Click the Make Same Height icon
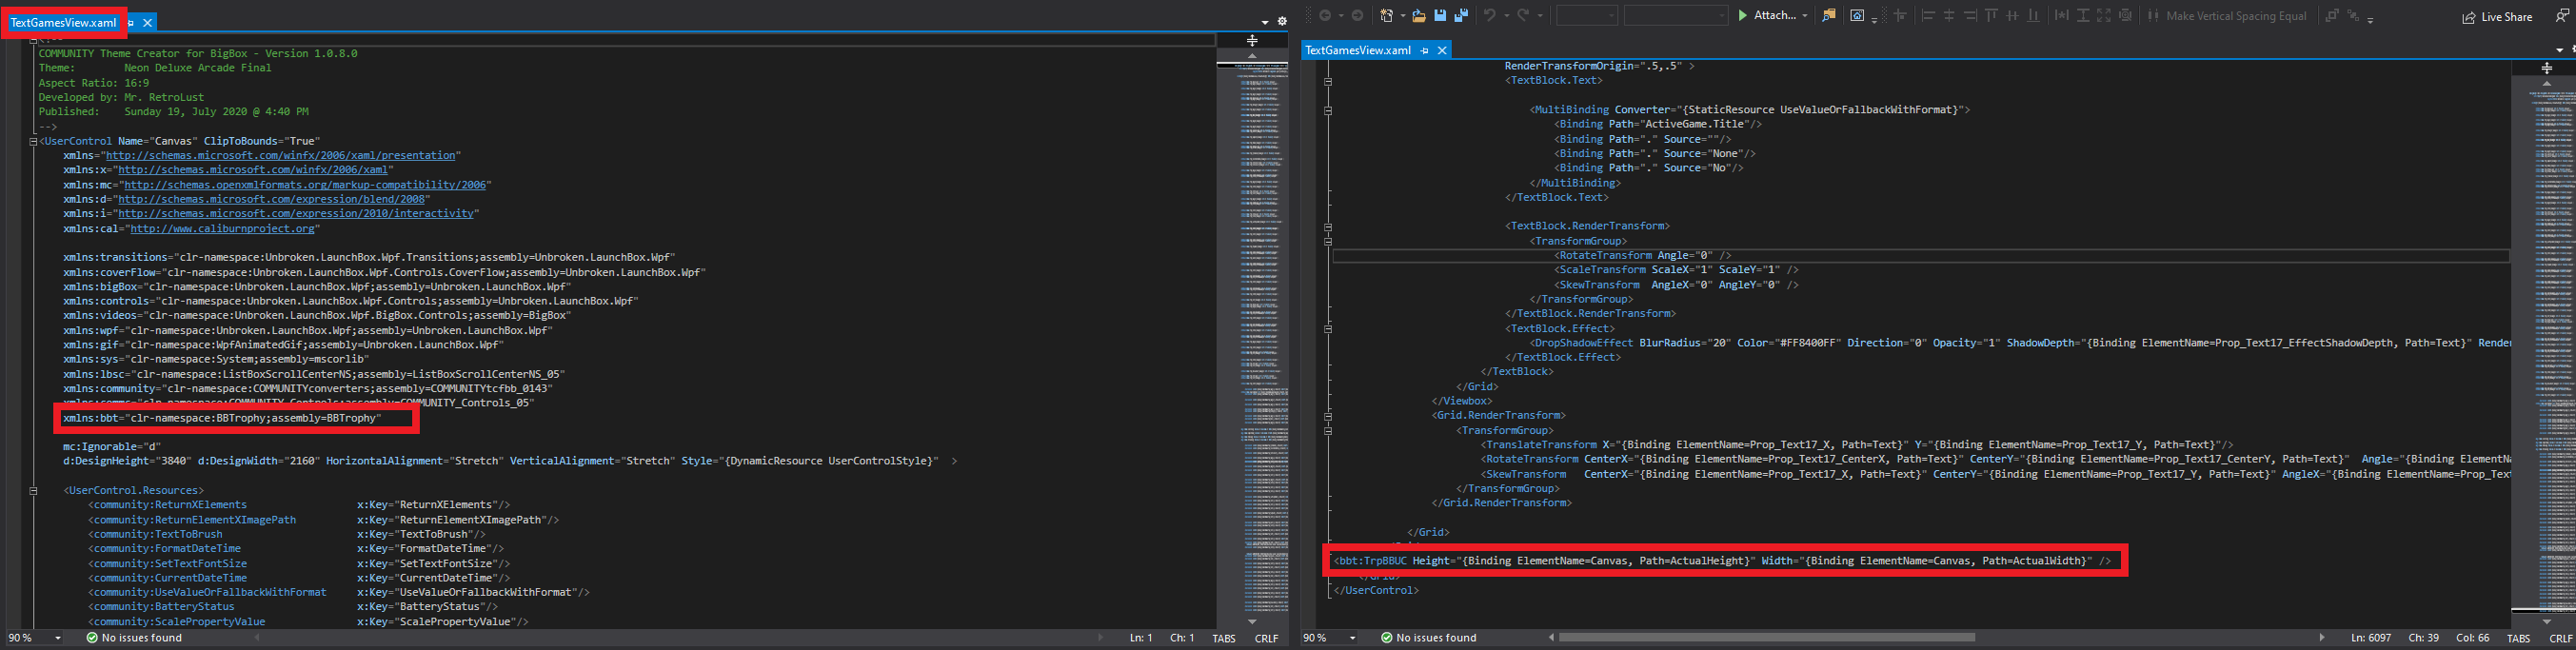Screen dimensions: 2576x650 click(x=2084, y=15)
